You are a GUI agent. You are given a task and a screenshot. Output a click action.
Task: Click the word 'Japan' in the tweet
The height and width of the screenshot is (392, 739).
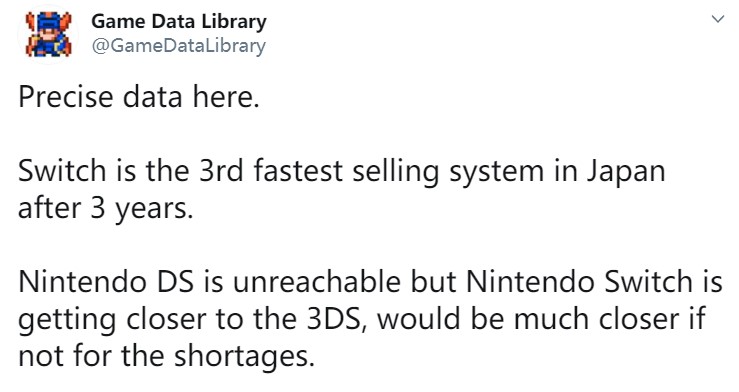pos(626,173)
